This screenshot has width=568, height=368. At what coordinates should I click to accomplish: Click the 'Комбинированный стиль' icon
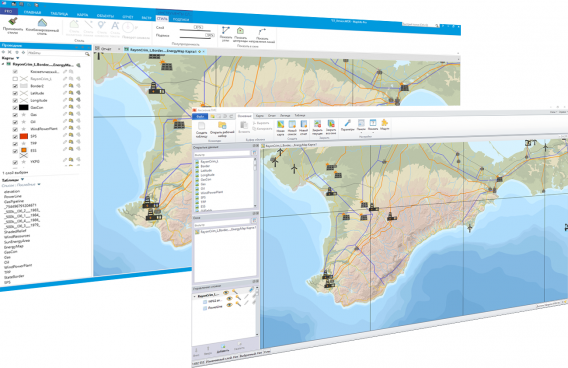point(42,23)
